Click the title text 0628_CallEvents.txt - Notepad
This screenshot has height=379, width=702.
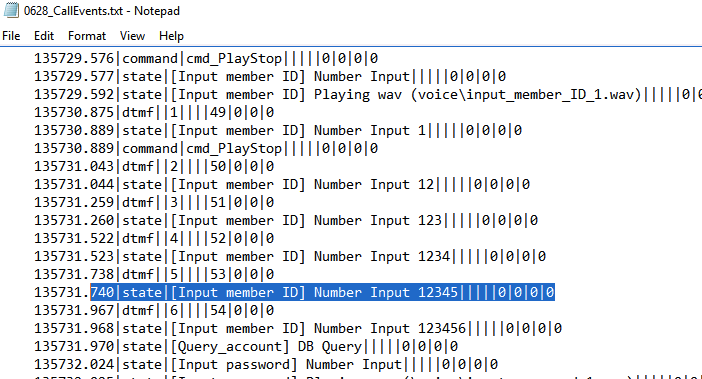pyautogui.click(x=102, y=11)
